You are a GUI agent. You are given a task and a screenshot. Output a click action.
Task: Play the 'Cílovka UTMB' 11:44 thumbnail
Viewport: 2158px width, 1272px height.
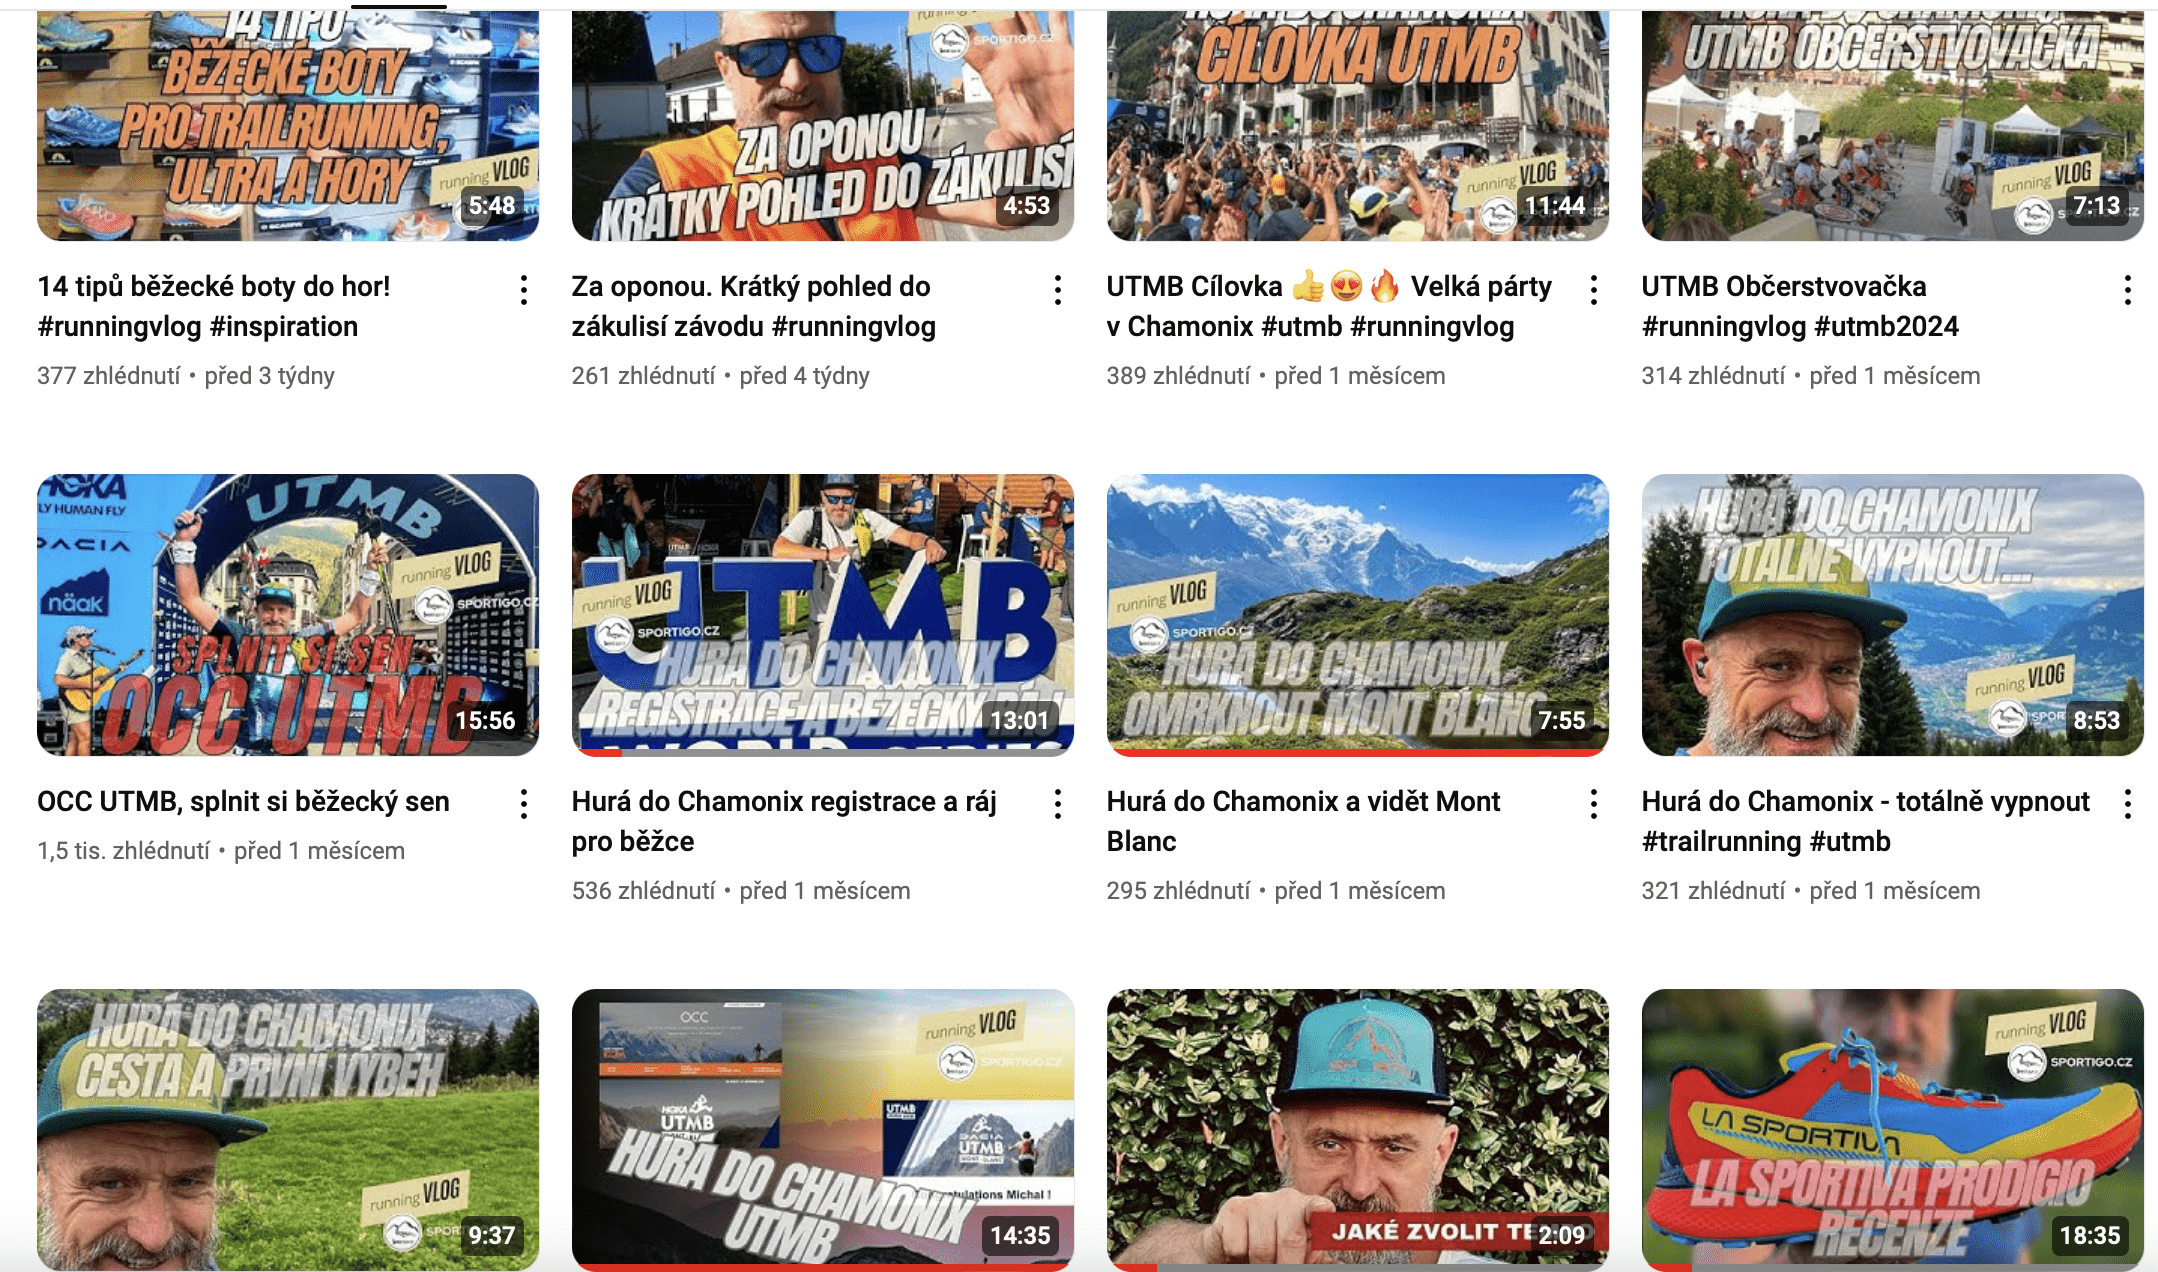point(1358,125)
